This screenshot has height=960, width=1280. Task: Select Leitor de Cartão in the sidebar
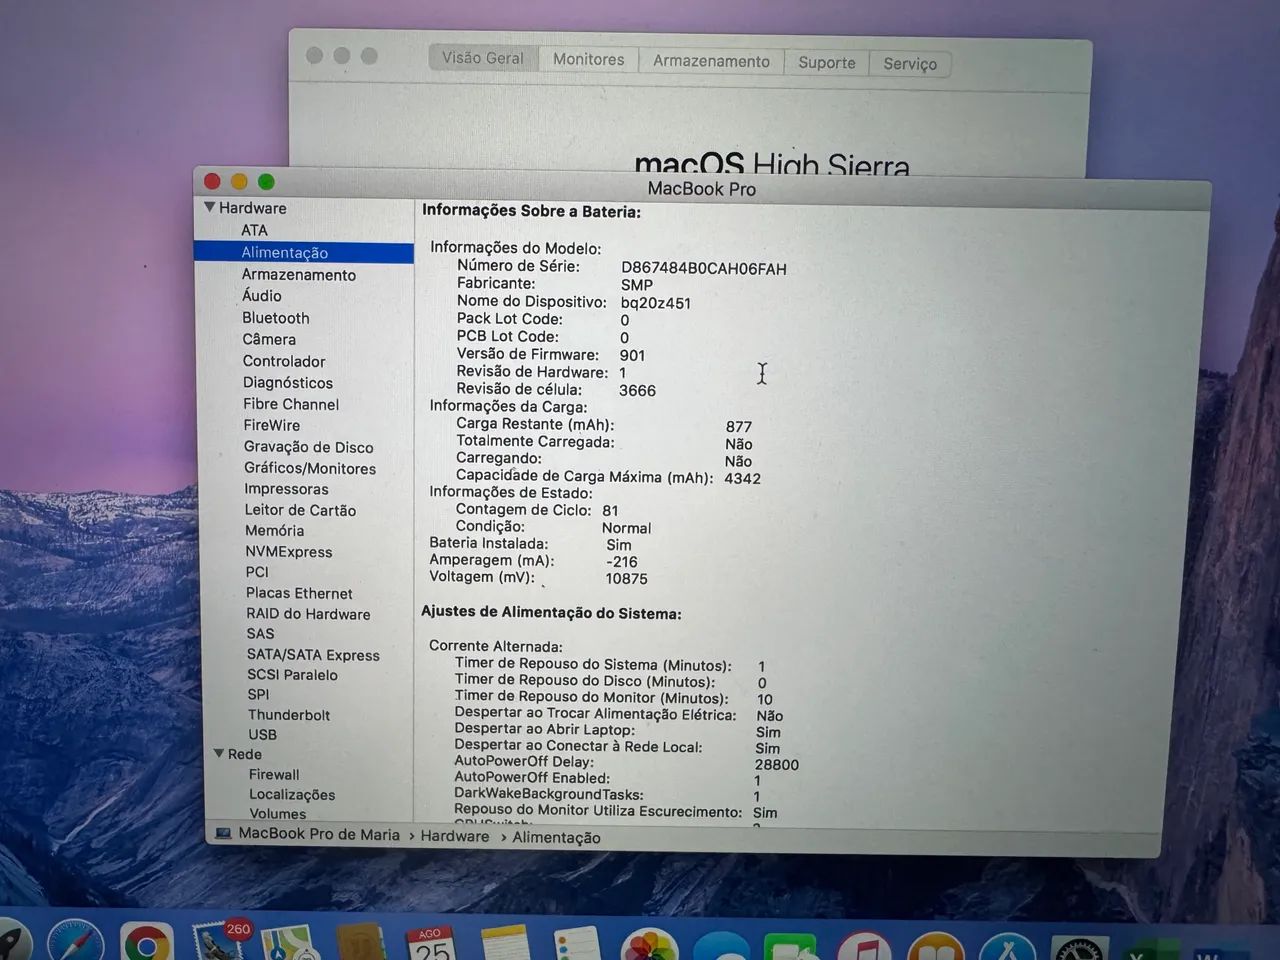301,510
